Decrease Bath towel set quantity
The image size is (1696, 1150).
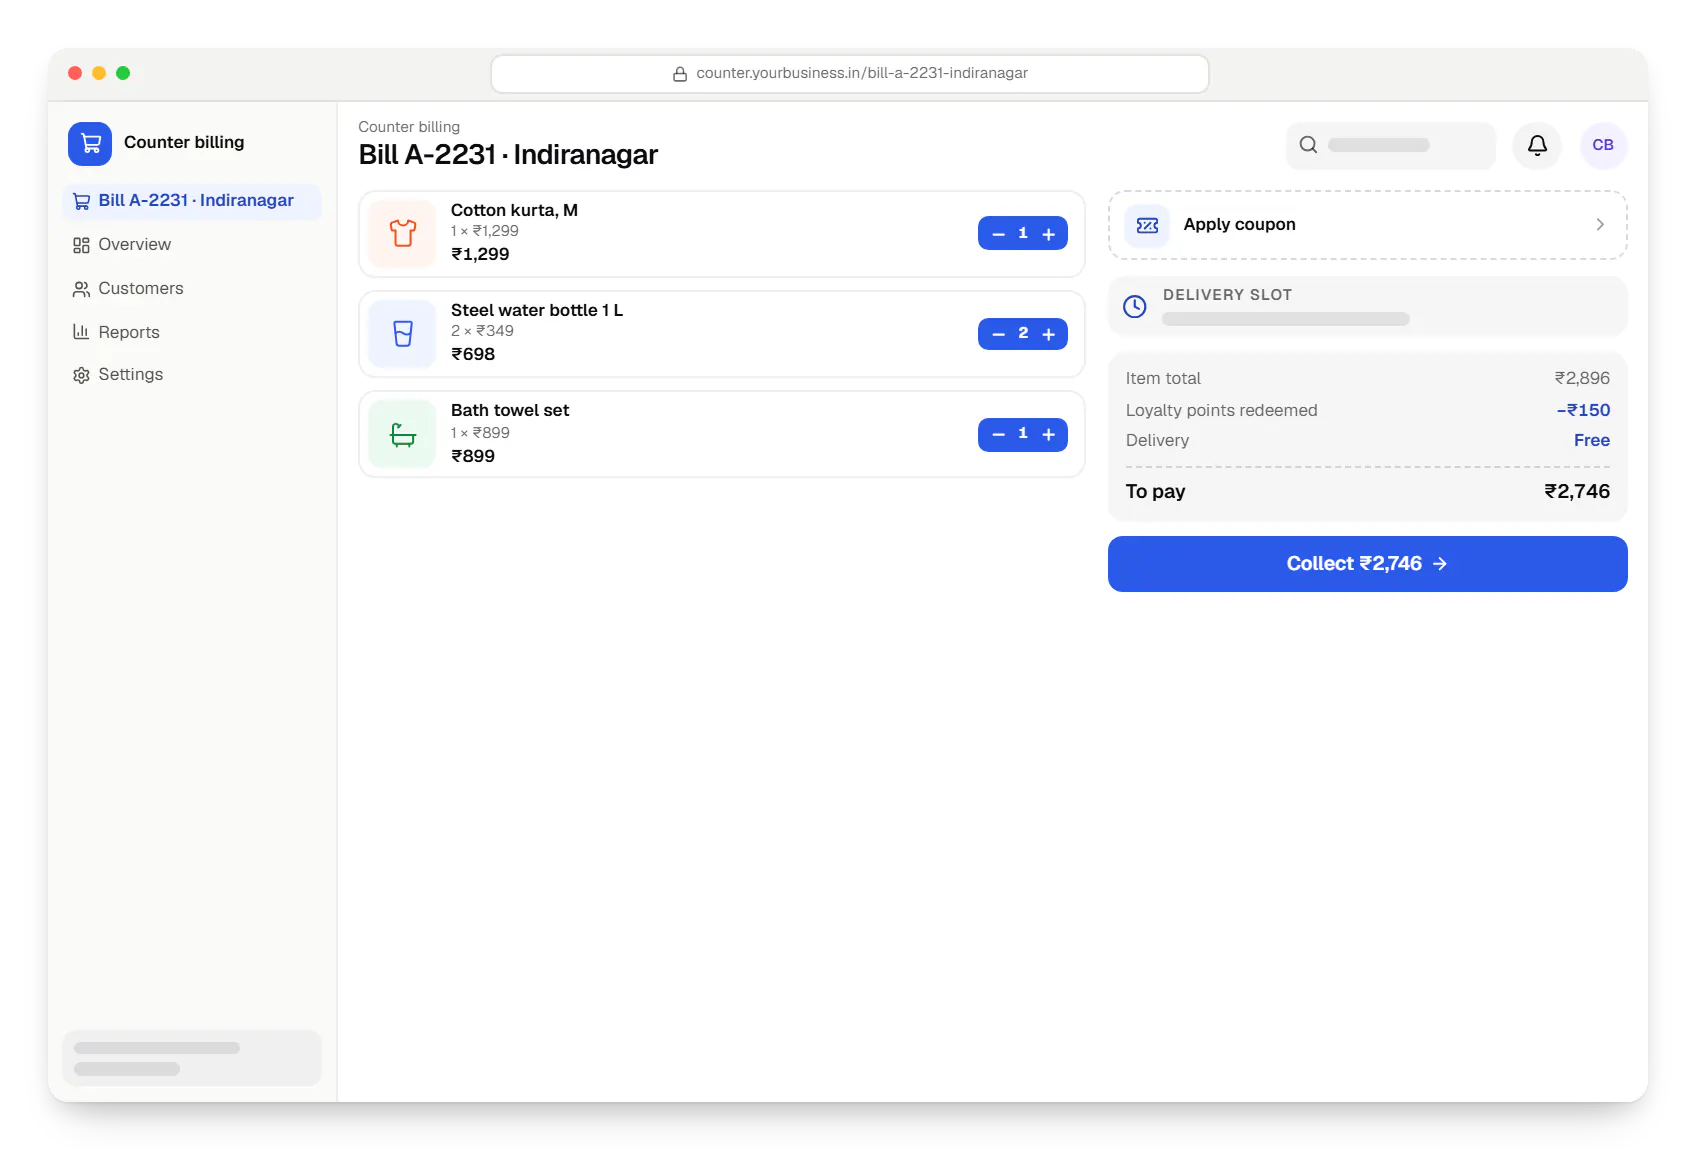(998, 434)
